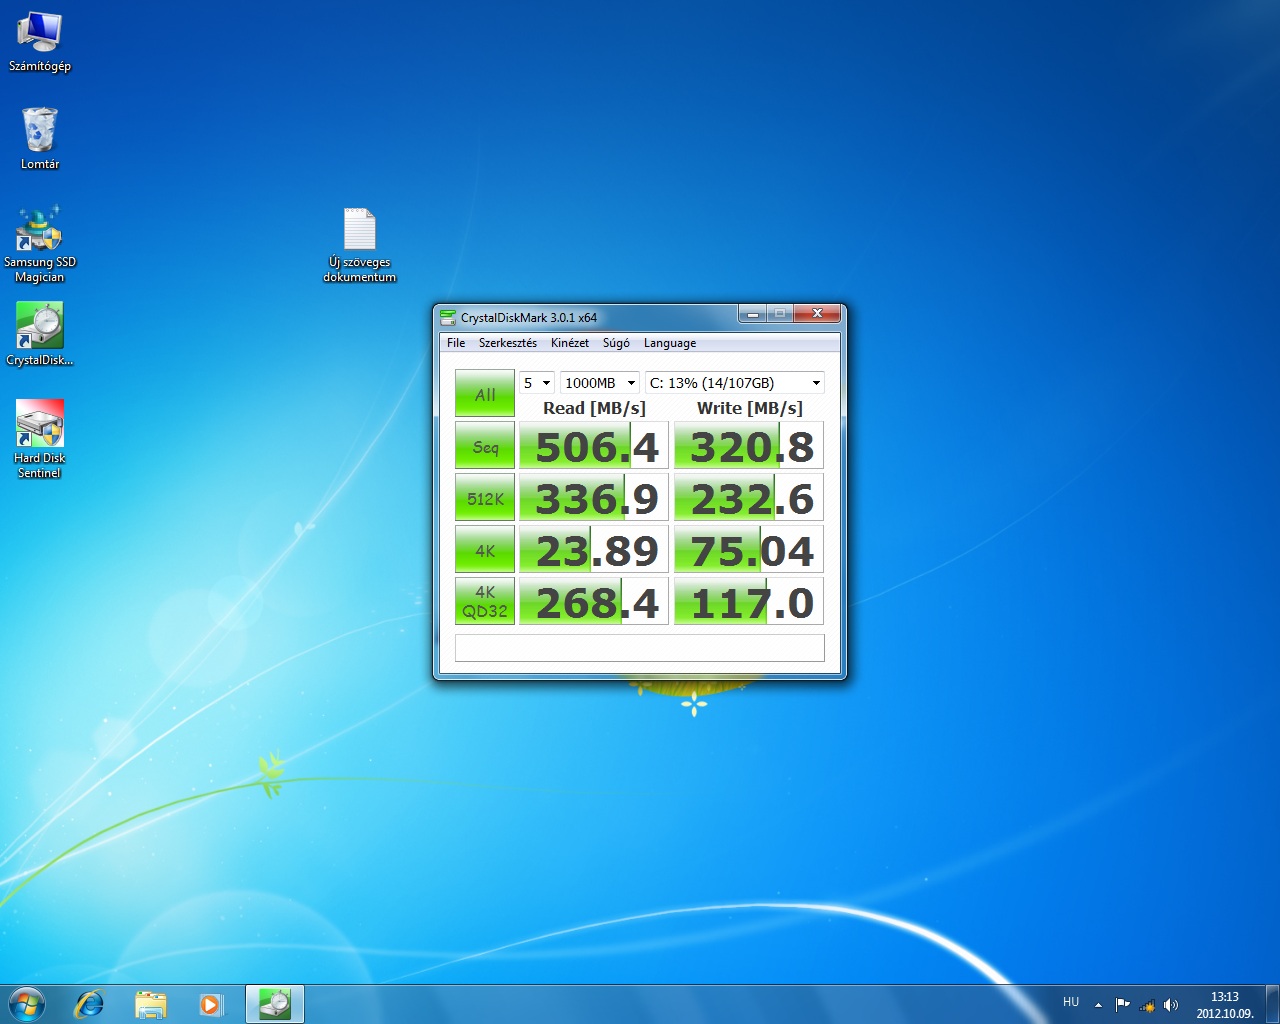Viewport: 1280px width, 1024px height.
Task: Click the 512K write value 232.6
Action: (749, 498)
